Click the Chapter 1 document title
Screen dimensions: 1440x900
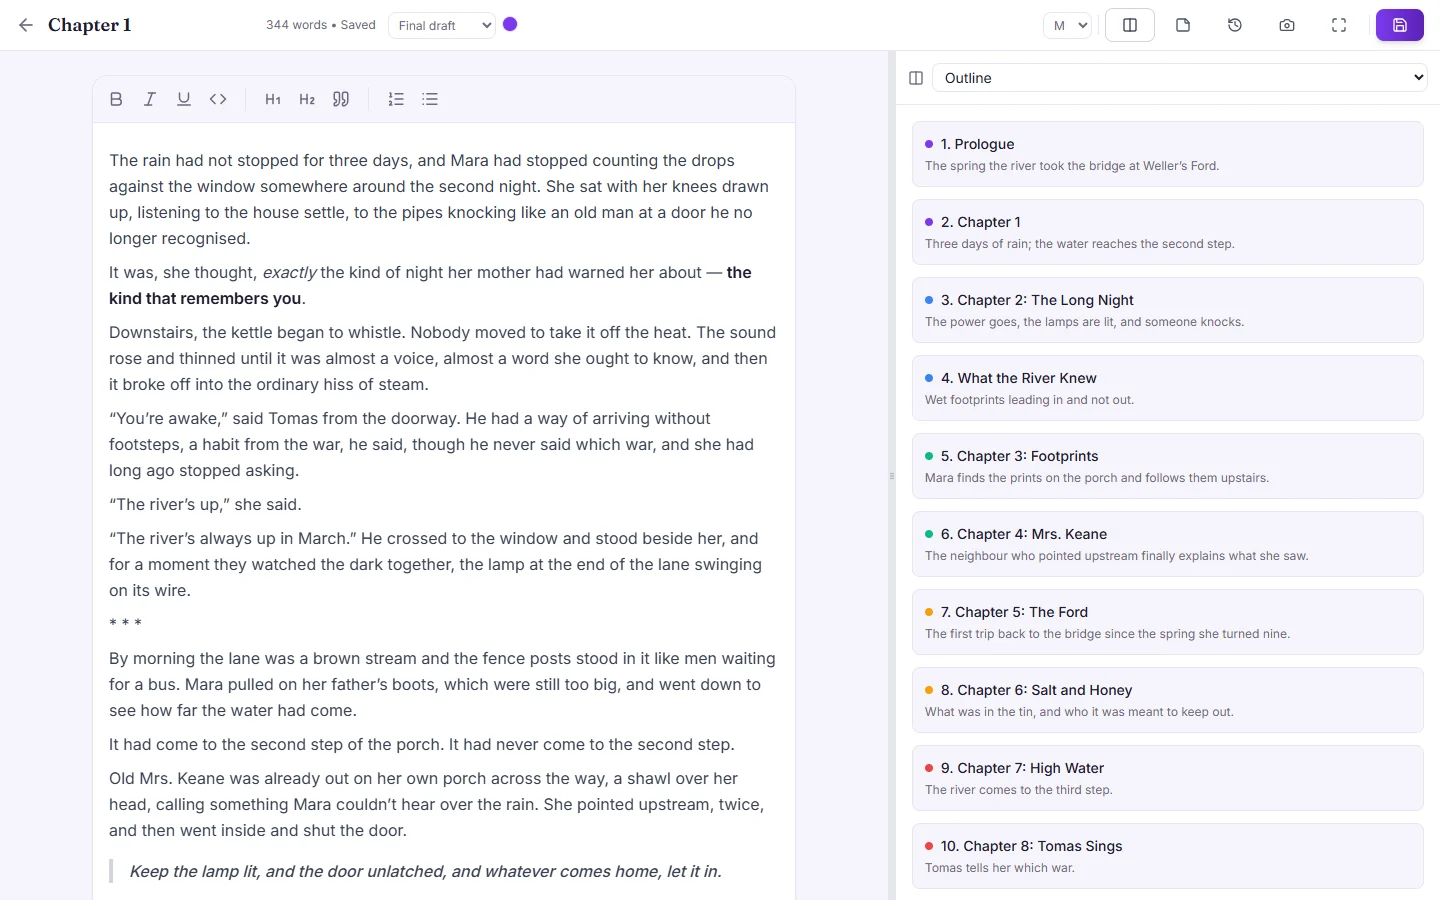click(x=89, y=25)
